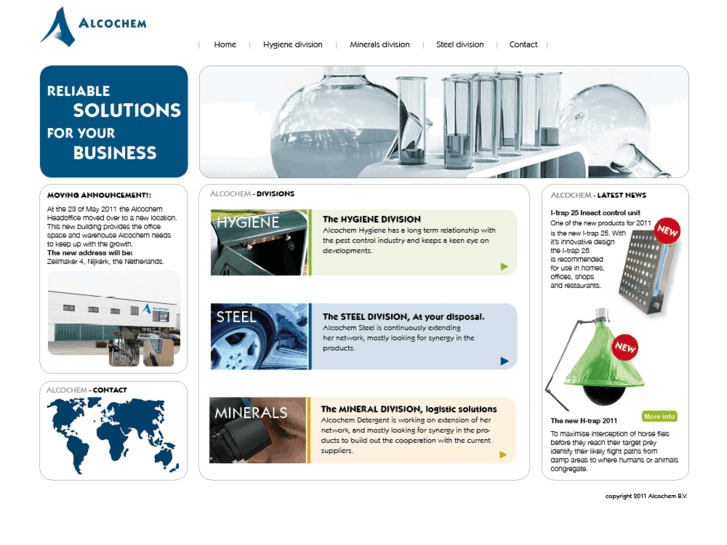The image size is (727, 545).
Task: Open the Contact navigation item
Action: tap(523, 45)
